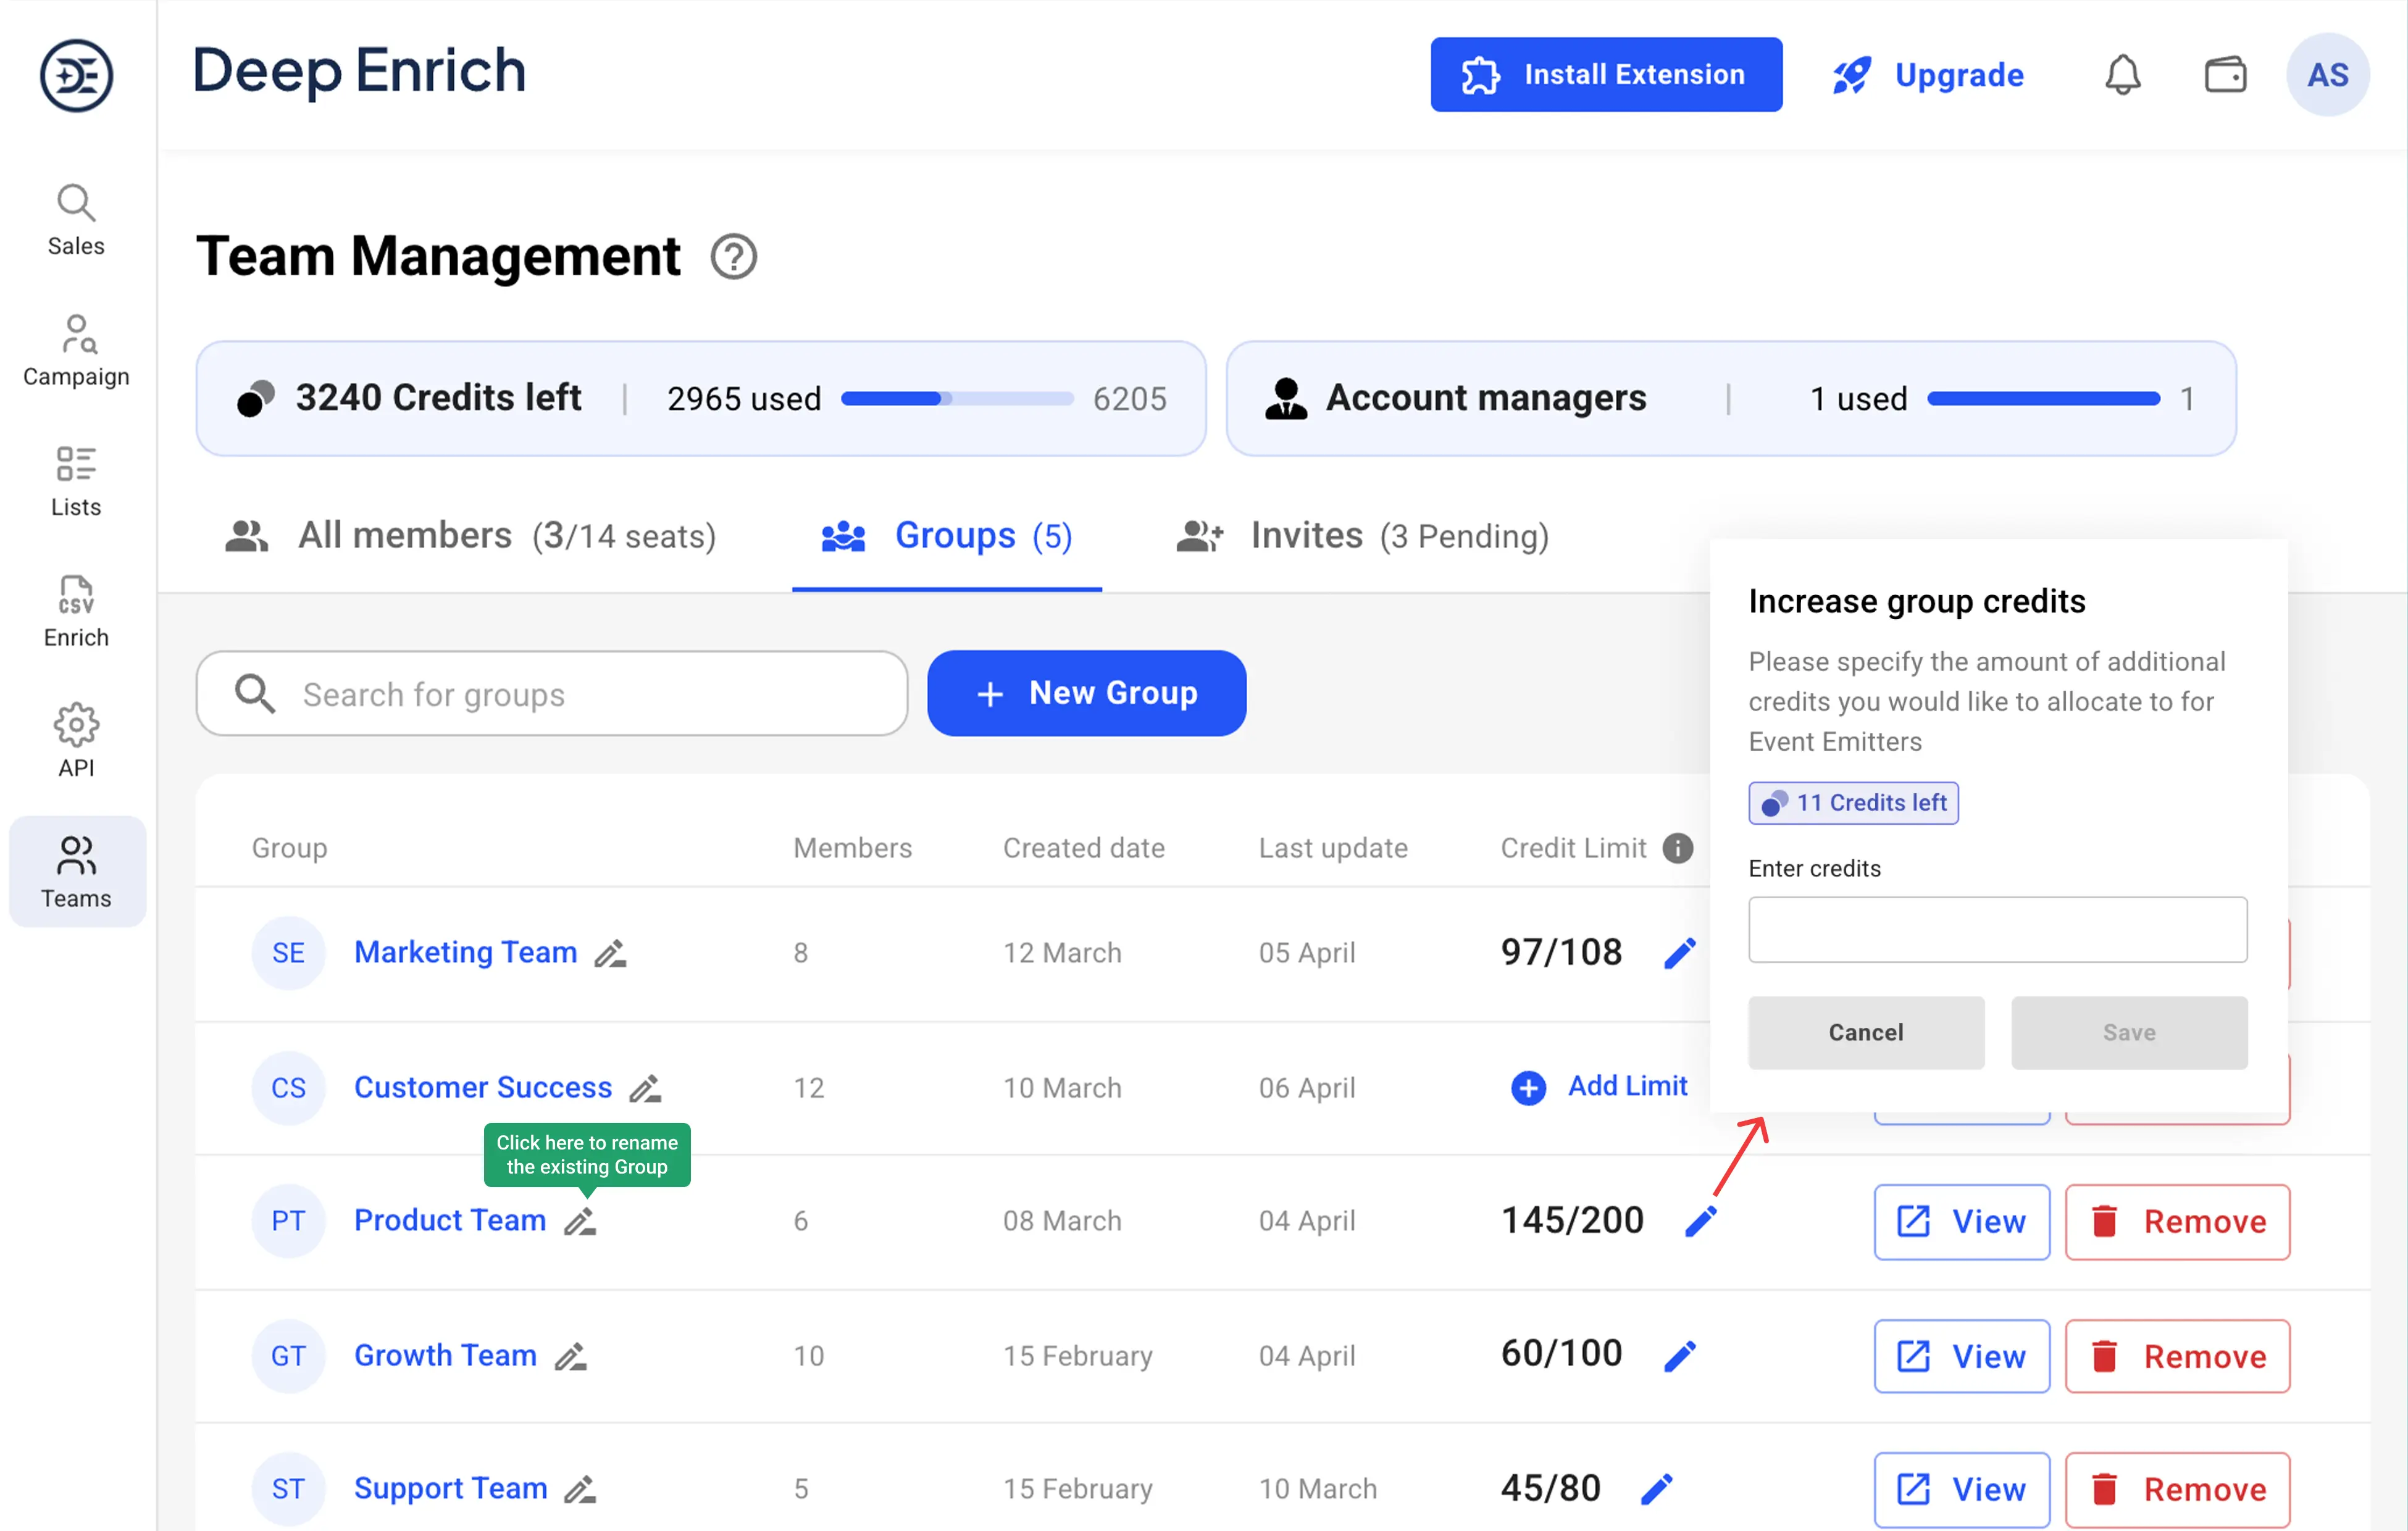
Task: Rename Support Team with pencil icon
Action: click(x=580, y=1489)
